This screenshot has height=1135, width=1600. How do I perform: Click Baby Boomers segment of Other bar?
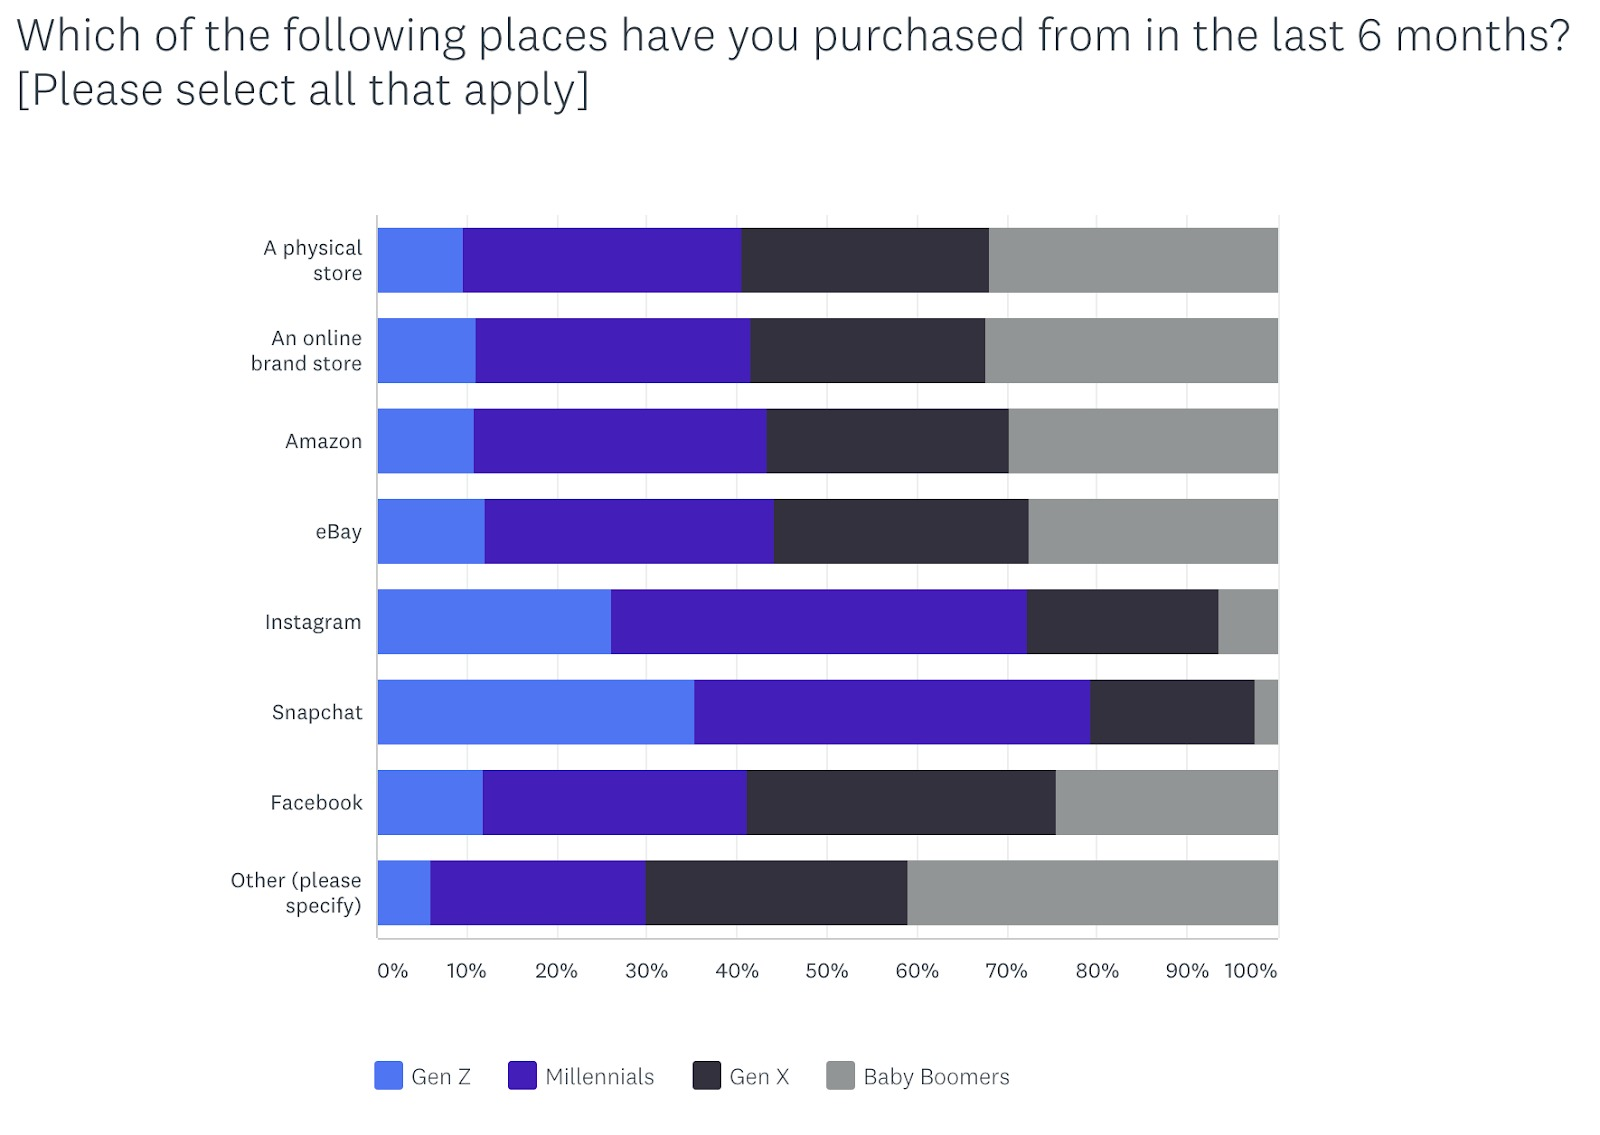pos(1092,893)
